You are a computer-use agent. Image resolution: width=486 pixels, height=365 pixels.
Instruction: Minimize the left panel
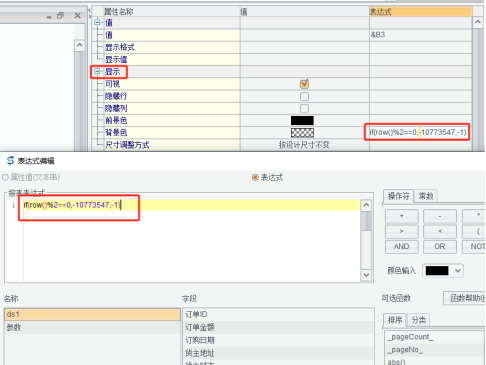49,16
